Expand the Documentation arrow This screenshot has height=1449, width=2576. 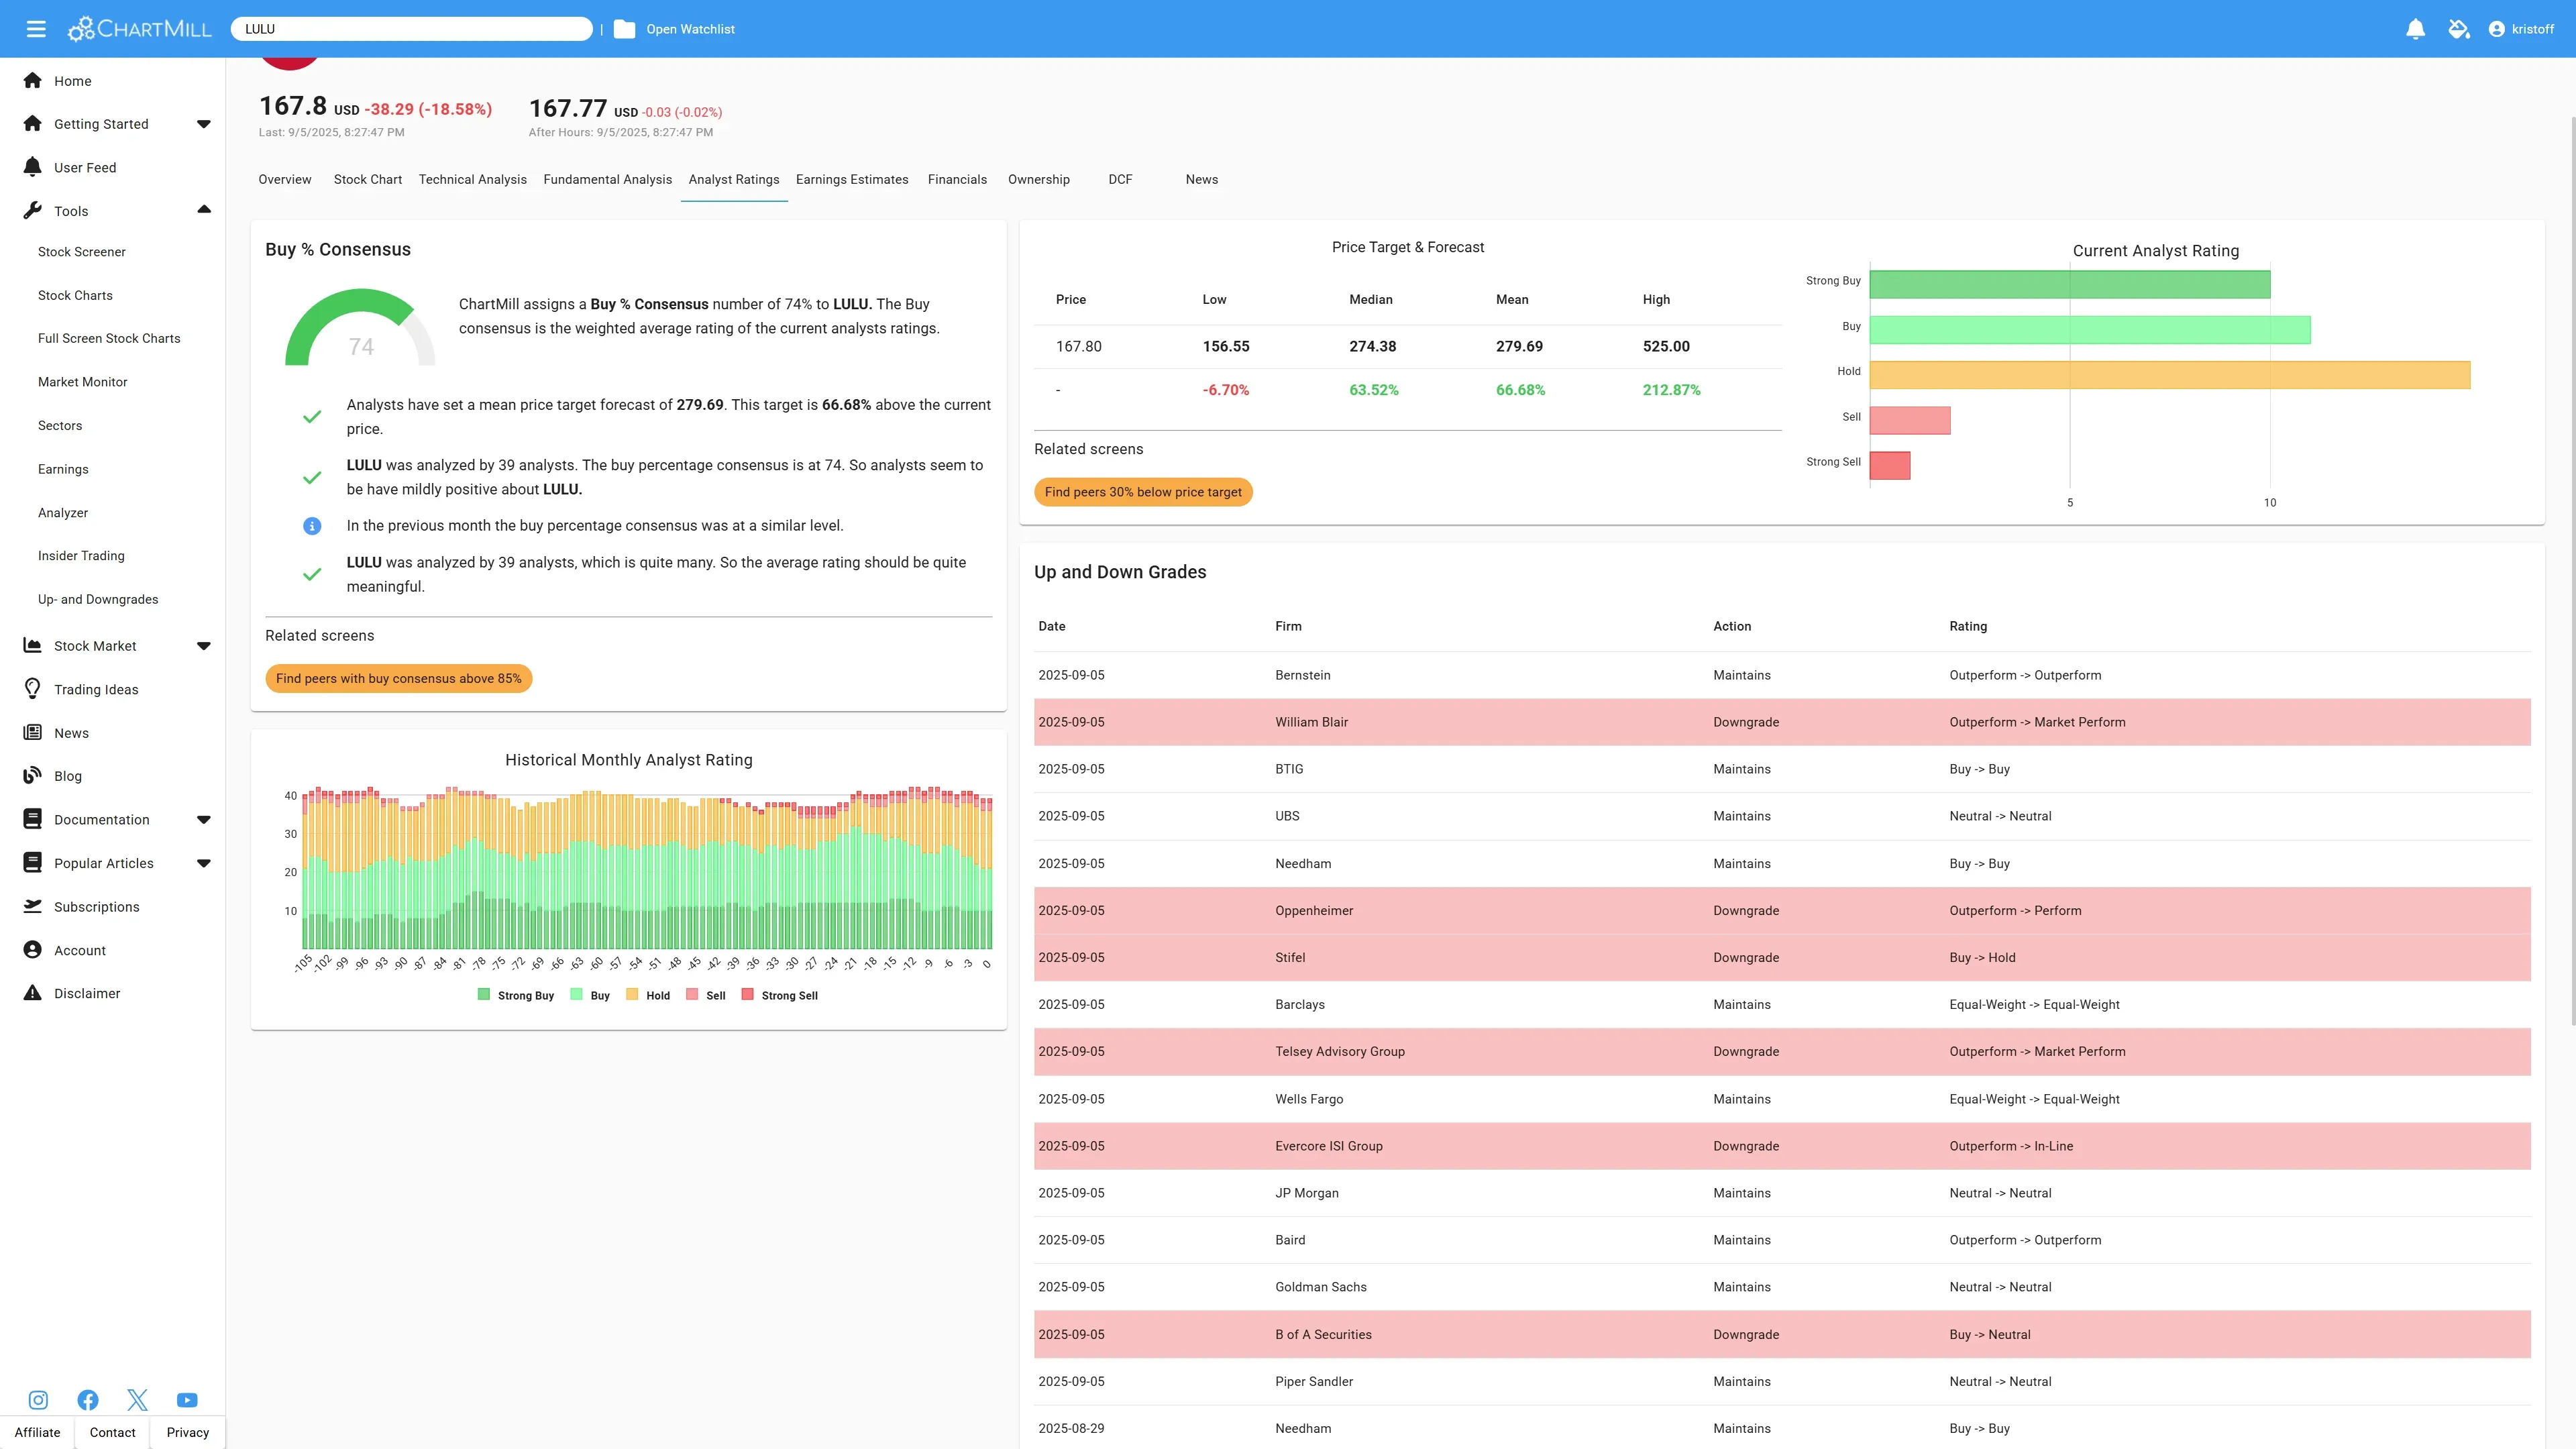tap(204, 820)
